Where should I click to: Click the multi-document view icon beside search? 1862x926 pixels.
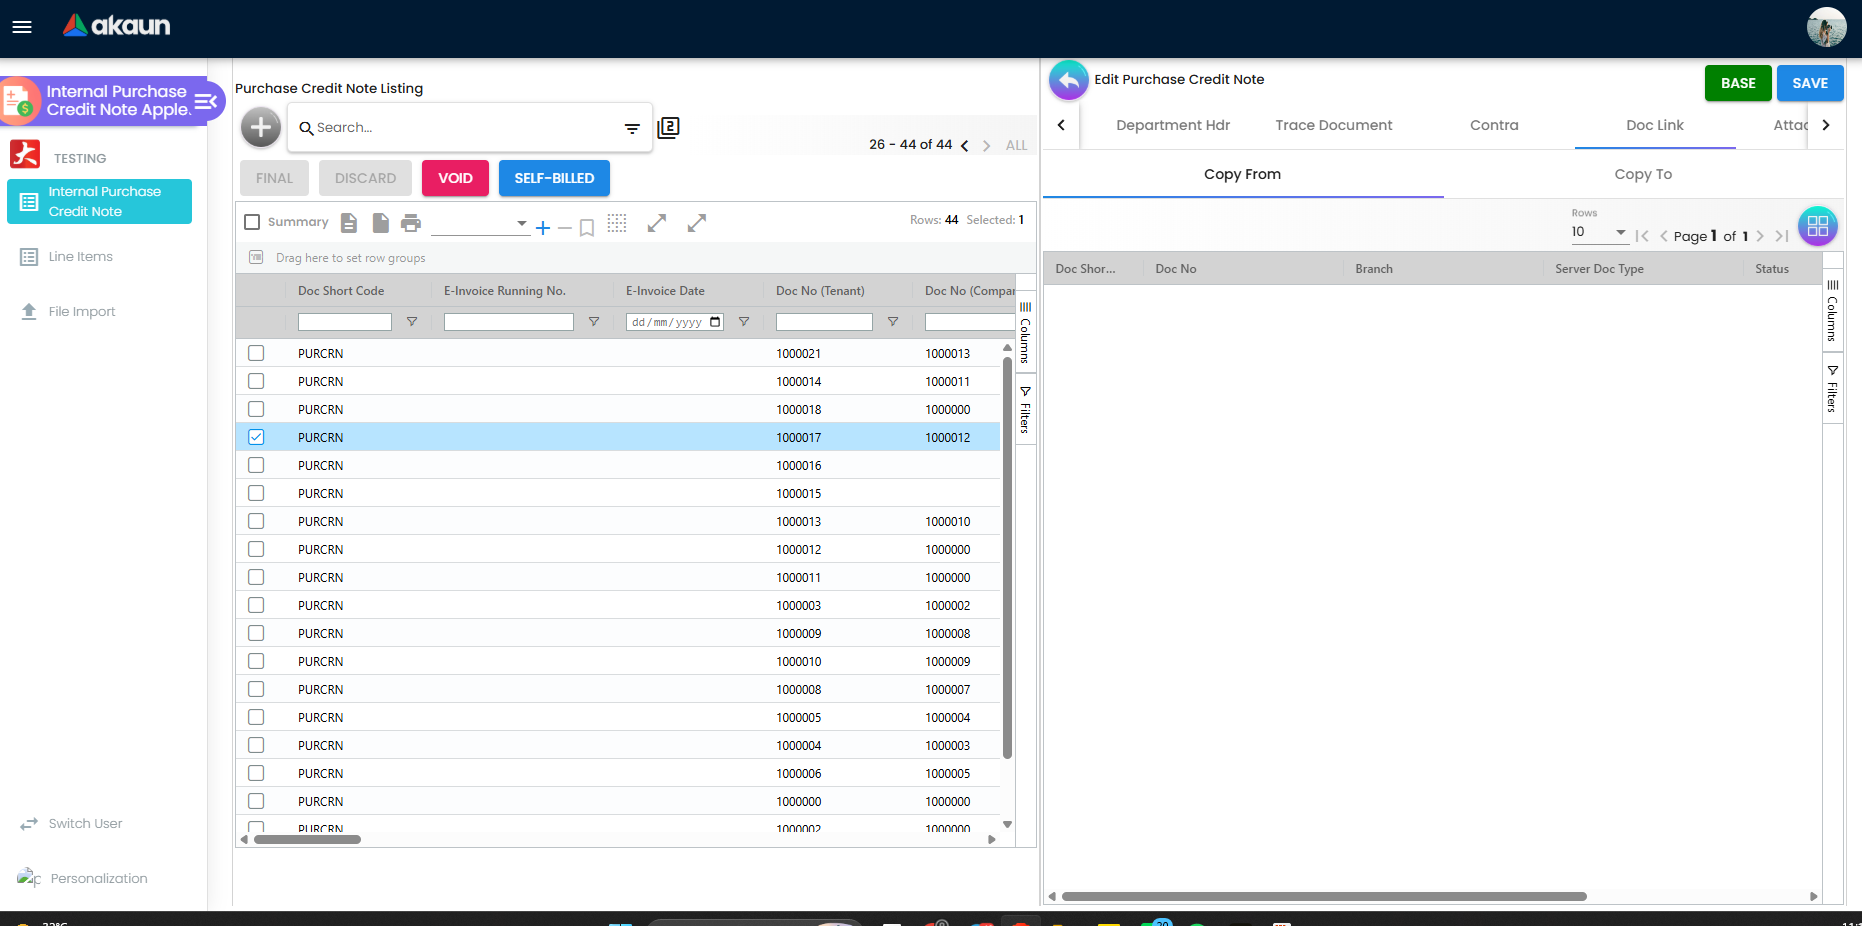click(x=669, y=128)
